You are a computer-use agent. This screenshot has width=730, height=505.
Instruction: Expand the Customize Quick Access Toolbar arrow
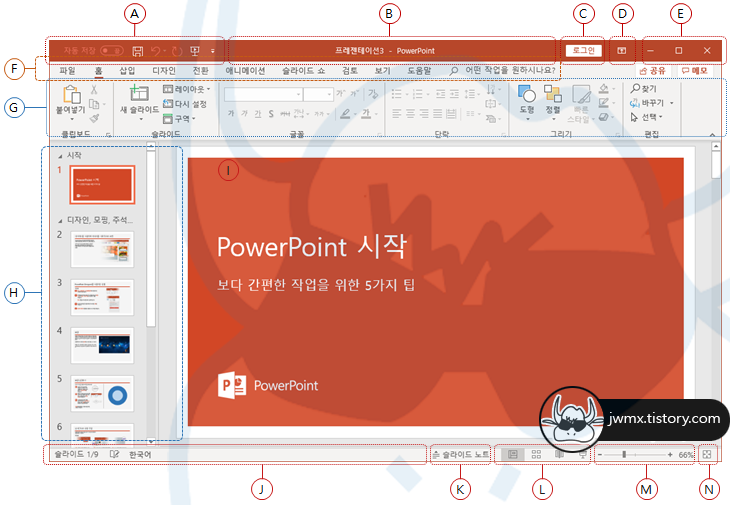pos(213,51)
